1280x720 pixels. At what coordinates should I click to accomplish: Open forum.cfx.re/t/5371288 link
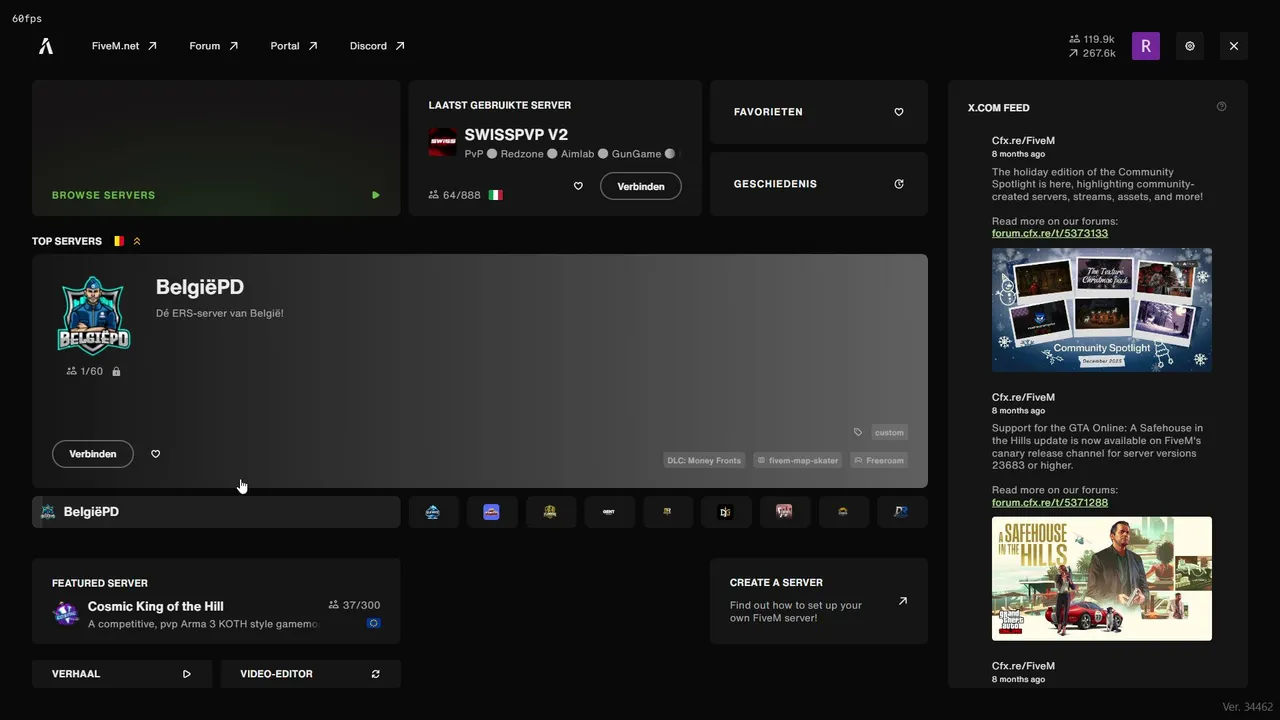pyautogui.click(x=1050, y=502)
